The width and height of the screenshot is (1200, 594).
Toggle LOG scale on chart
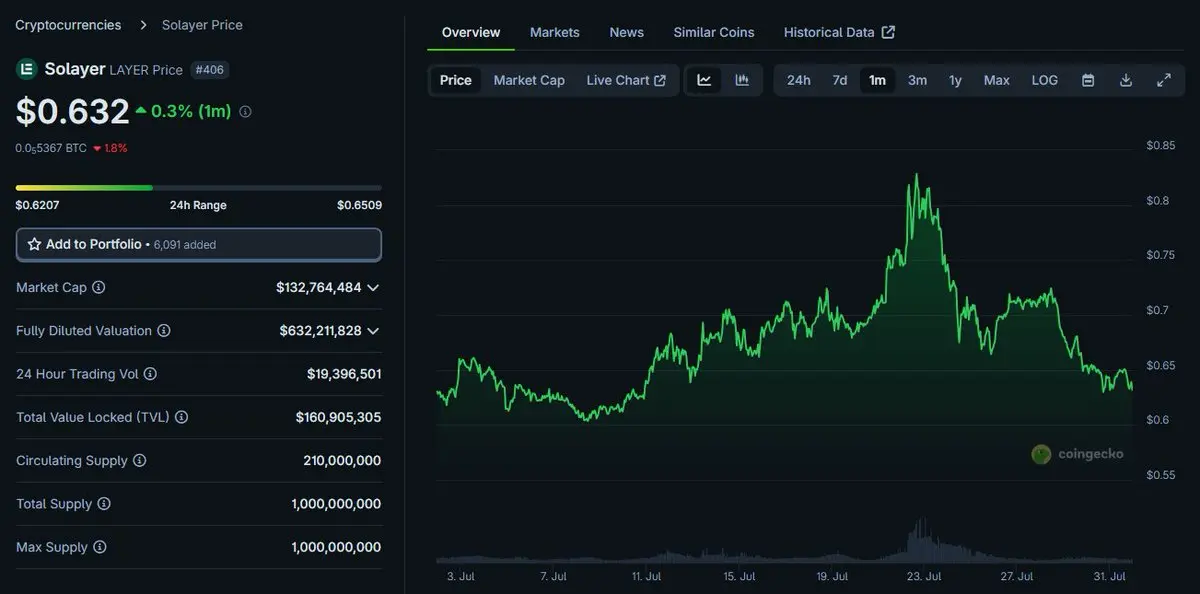pyautogui.click(x=1045, y=80)
